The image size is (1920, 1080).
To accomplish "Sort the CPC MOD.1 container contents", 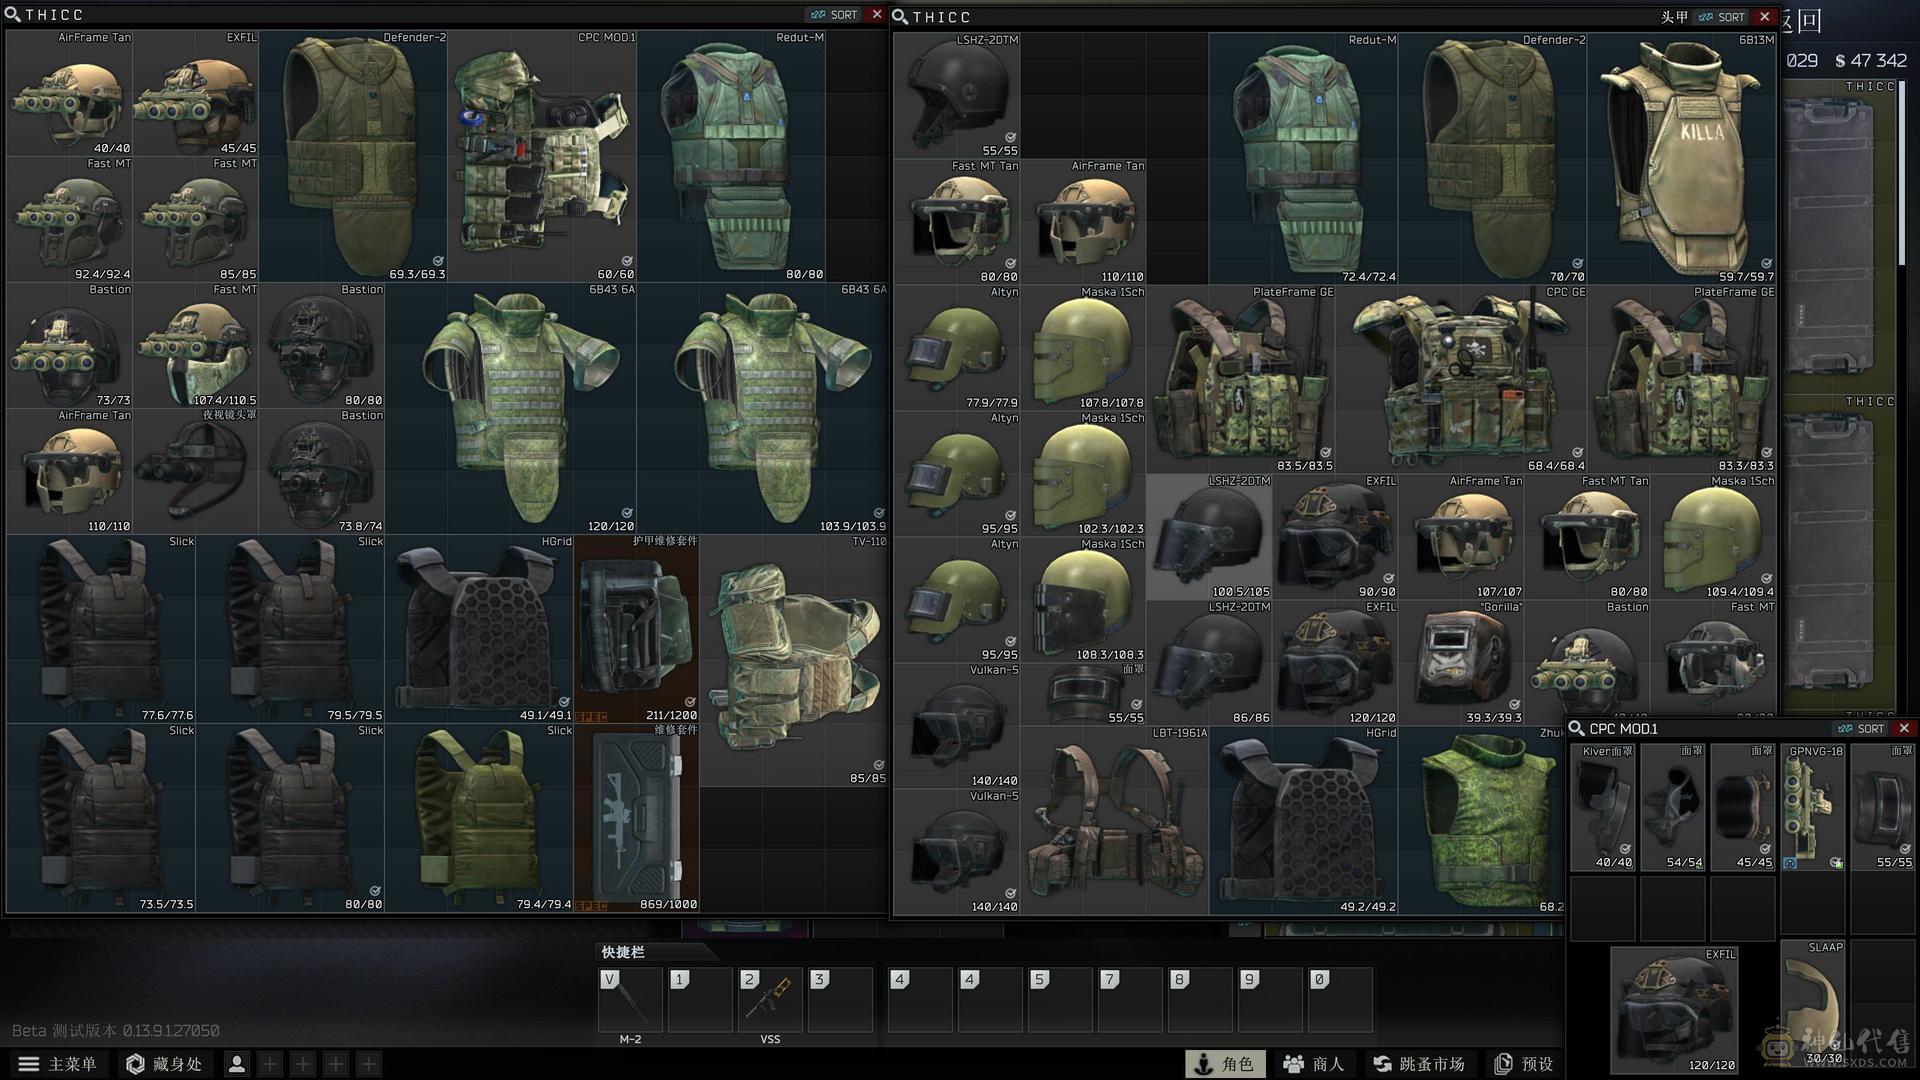I will pos(1862,729).
